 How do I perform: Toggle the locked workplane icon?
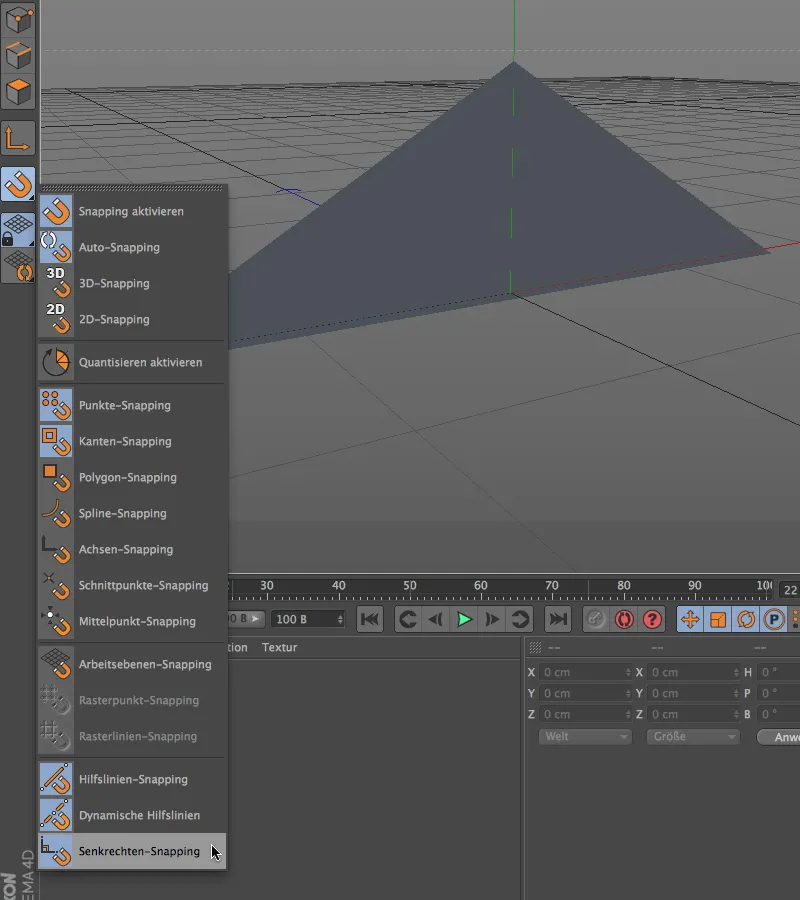(18, 230)
